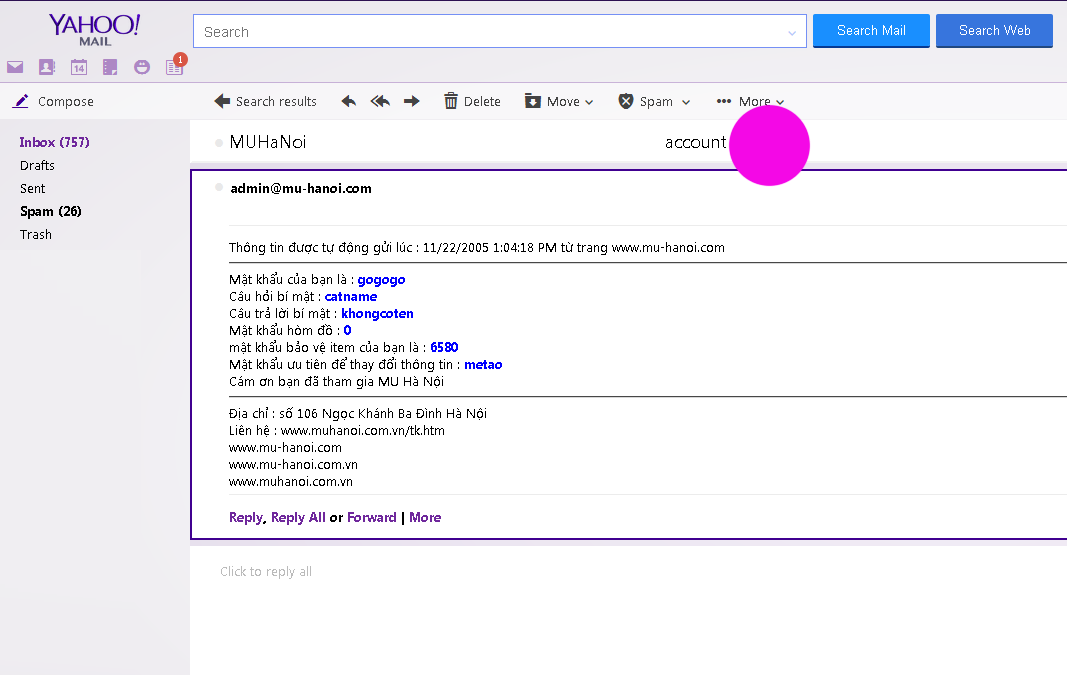
Task: Expand the search box dropdown arrow
Action: (x=792, y=33)
